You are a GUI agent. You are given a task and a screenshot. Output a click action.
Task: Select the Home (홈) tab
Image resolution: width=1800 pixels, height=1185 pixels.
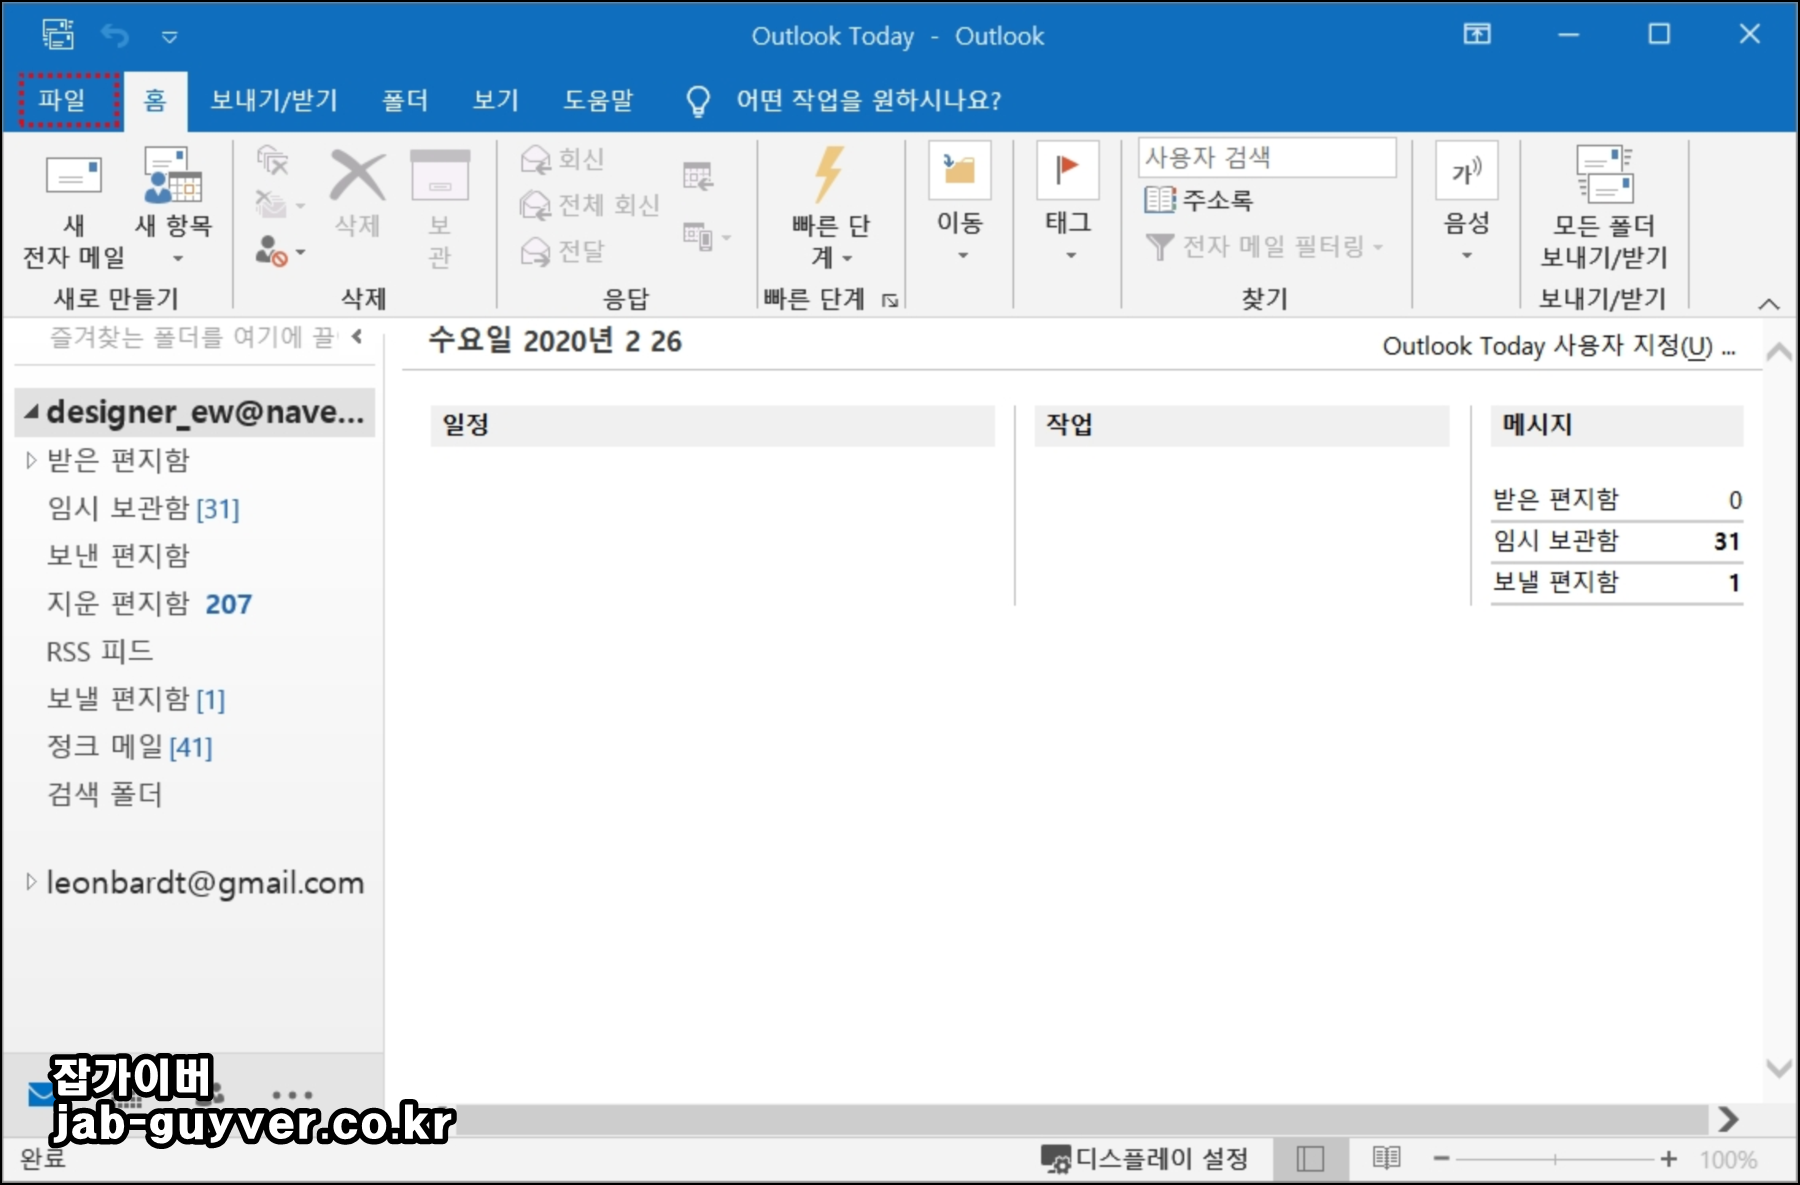155,100
